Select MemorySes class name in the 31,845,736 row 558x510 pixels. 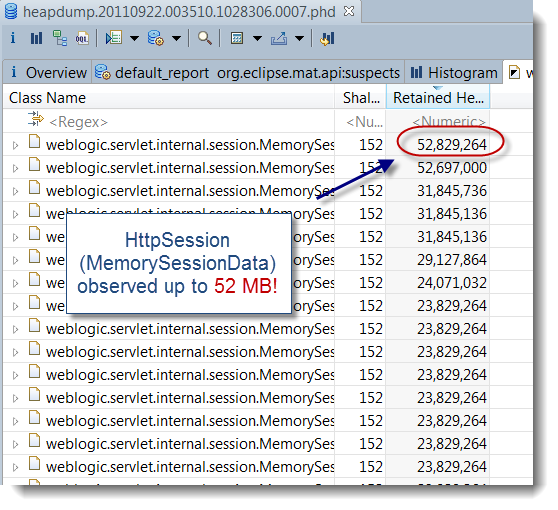(190, 191)
